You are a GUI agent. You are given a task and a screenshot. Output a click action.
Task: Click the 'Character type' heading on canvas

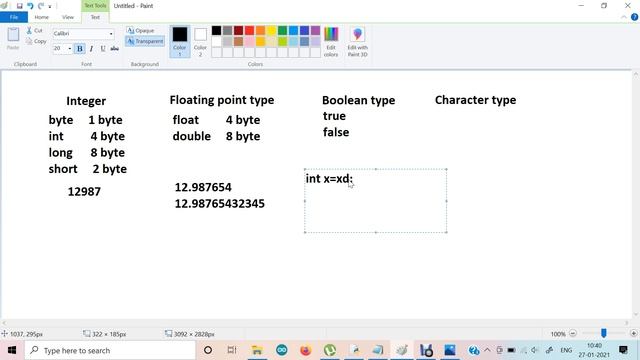[x=476, y=100]
